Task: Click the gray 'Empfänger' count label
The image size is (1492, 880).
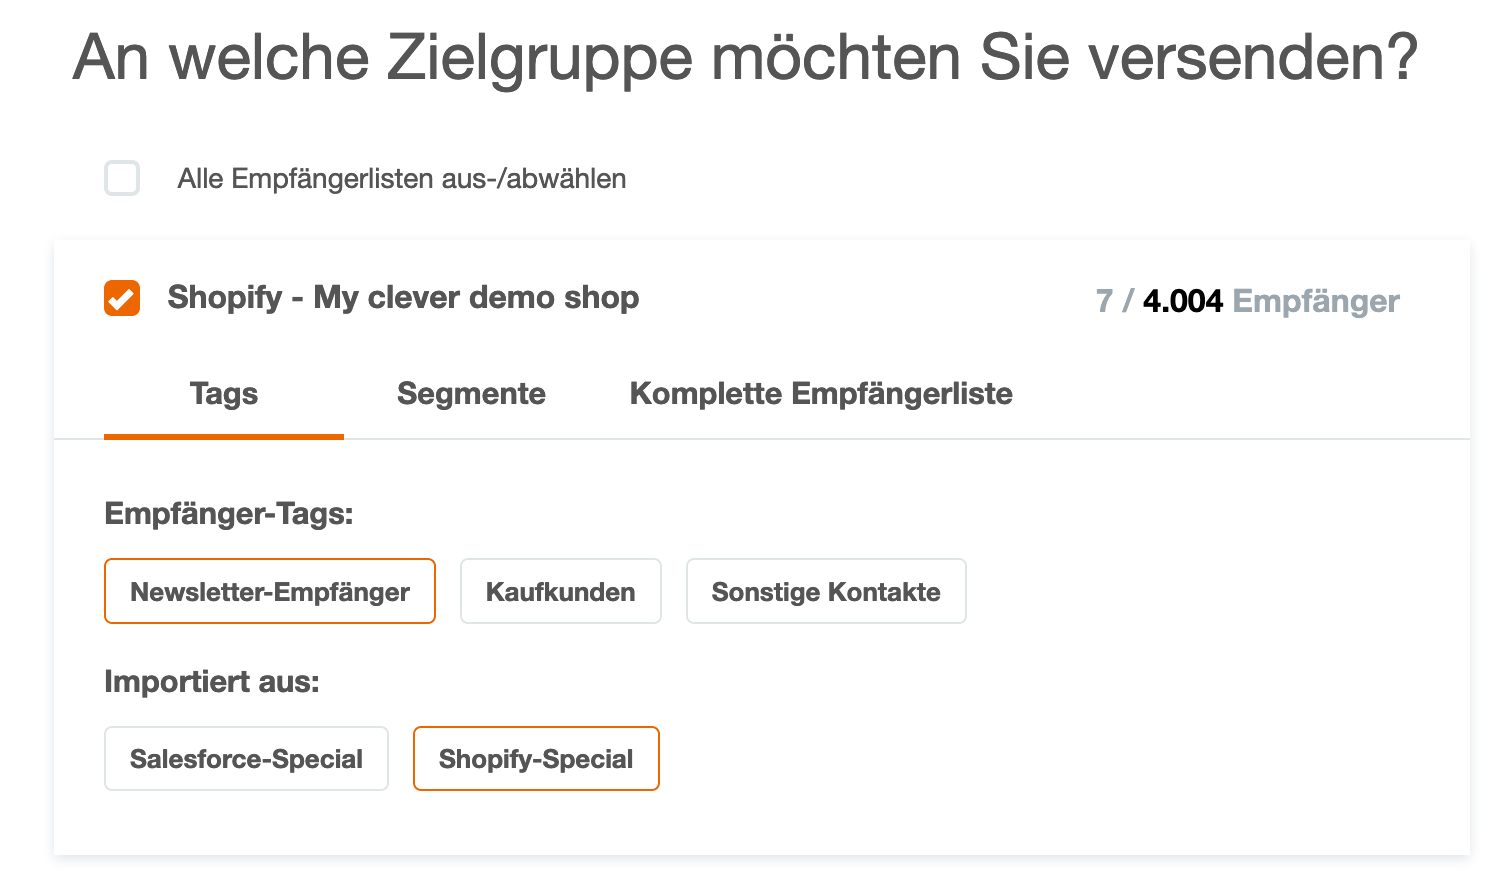Action: tap(1316, 301)
